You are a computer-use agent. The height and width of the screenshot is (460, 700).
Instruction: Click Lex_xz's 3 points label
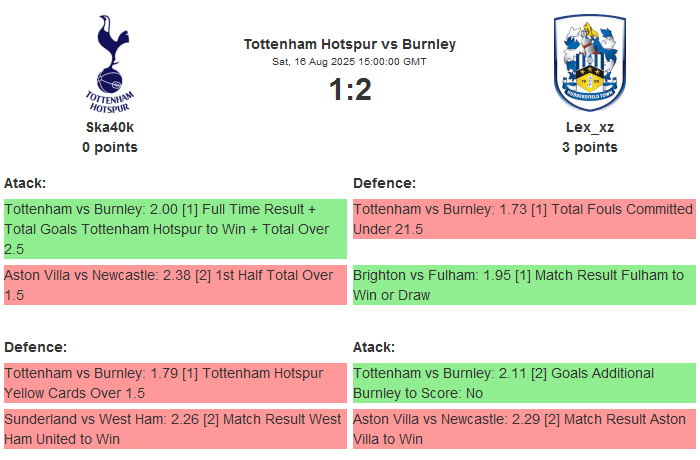coord(589,147)
